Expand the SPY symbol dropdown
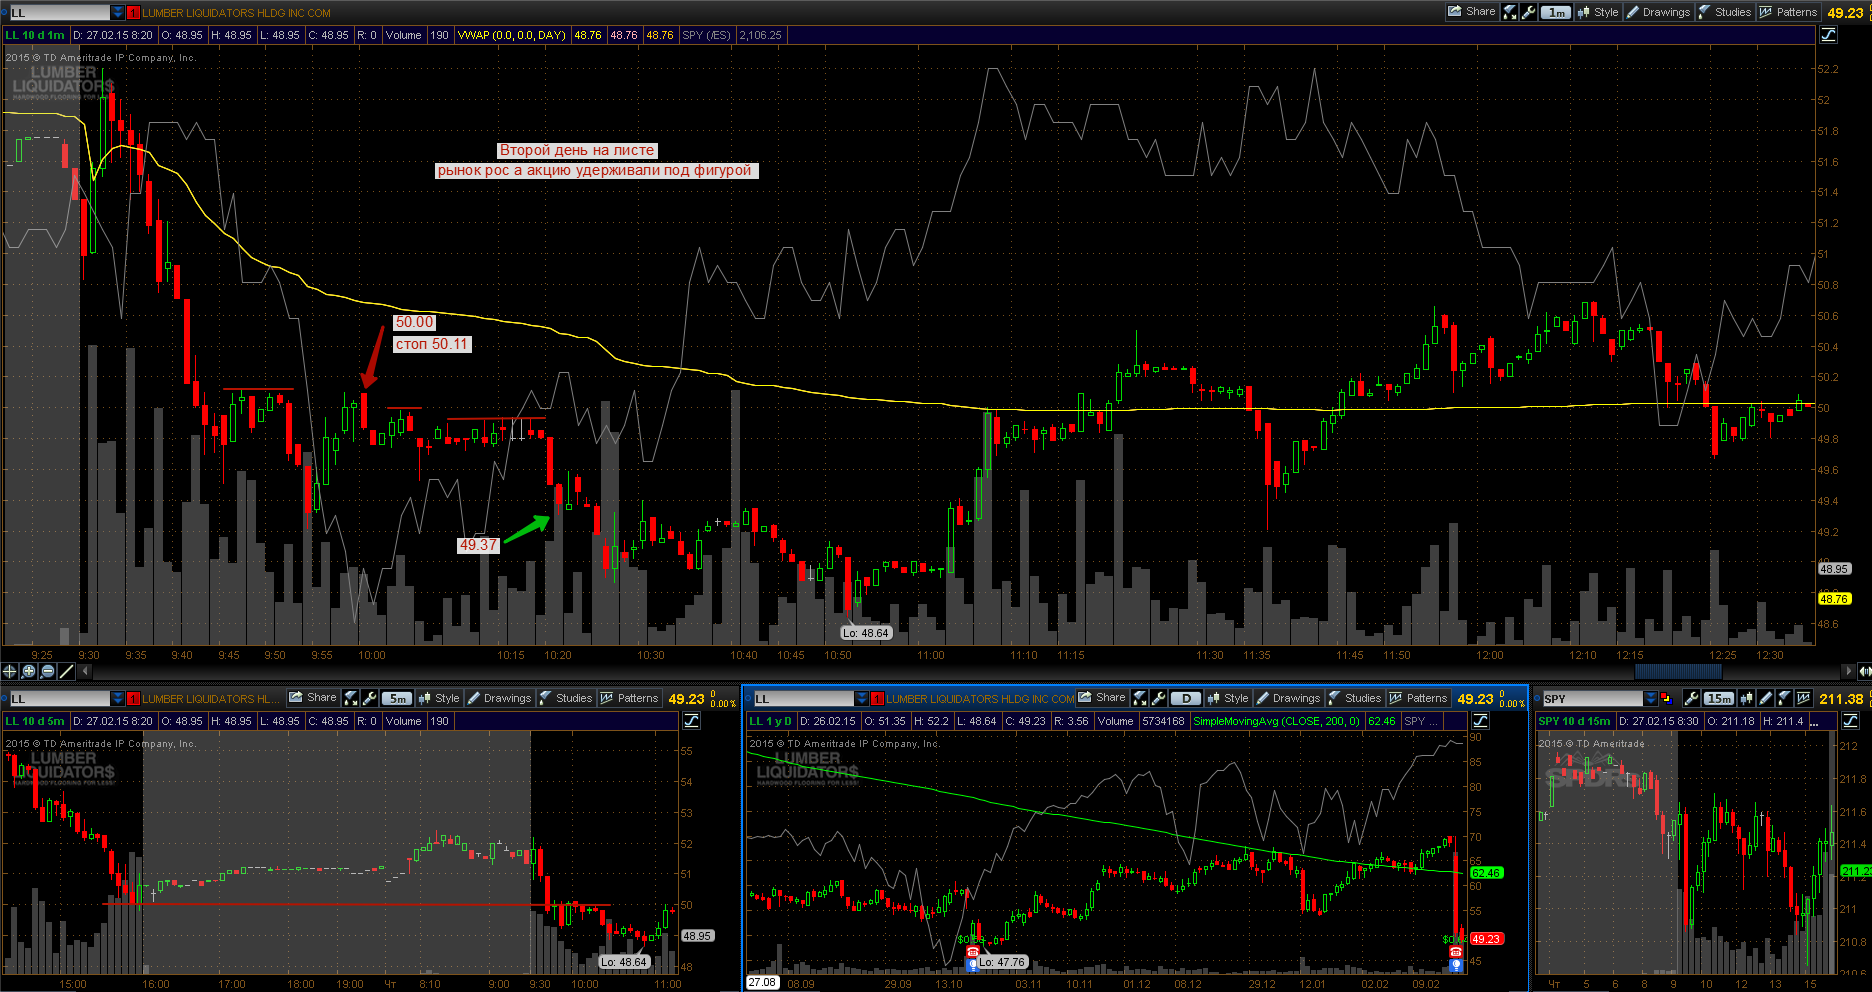The height and width of the screenshot is (992, 1872). 1650,698
